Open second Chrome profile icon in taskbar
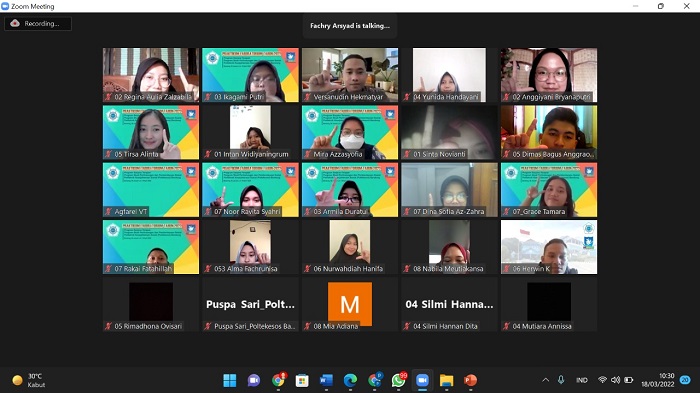The width and height of the screenshot is (700, 393). point(375,380)
